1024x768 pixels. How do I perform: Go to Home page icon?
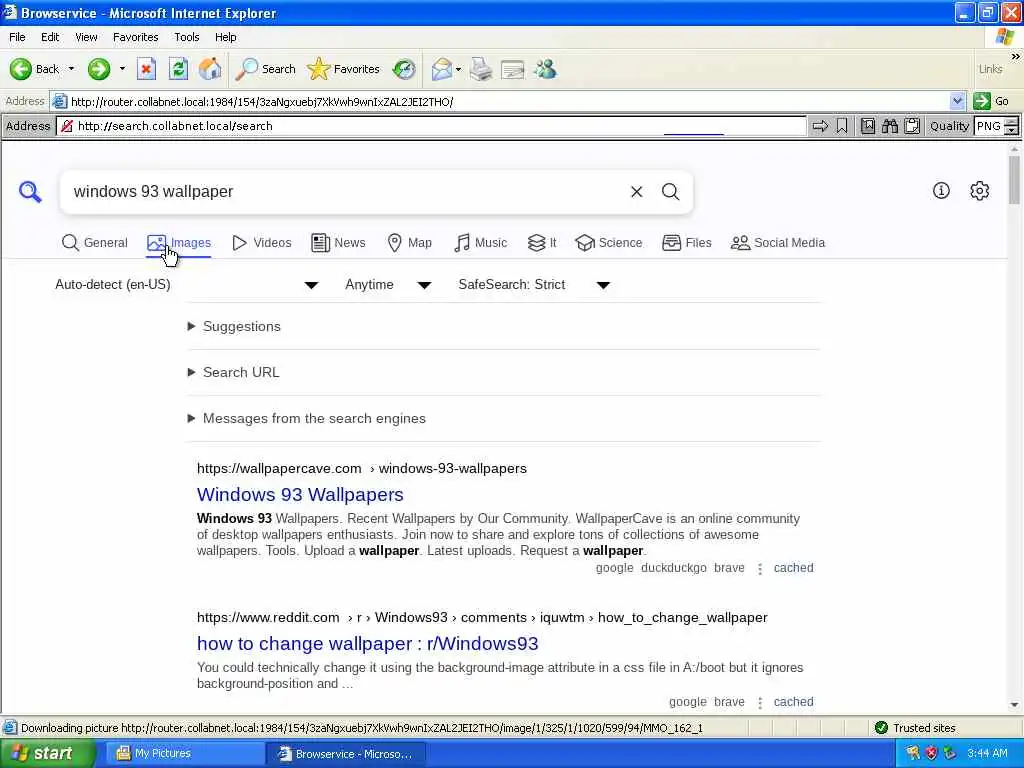click(x=210, y=69)
